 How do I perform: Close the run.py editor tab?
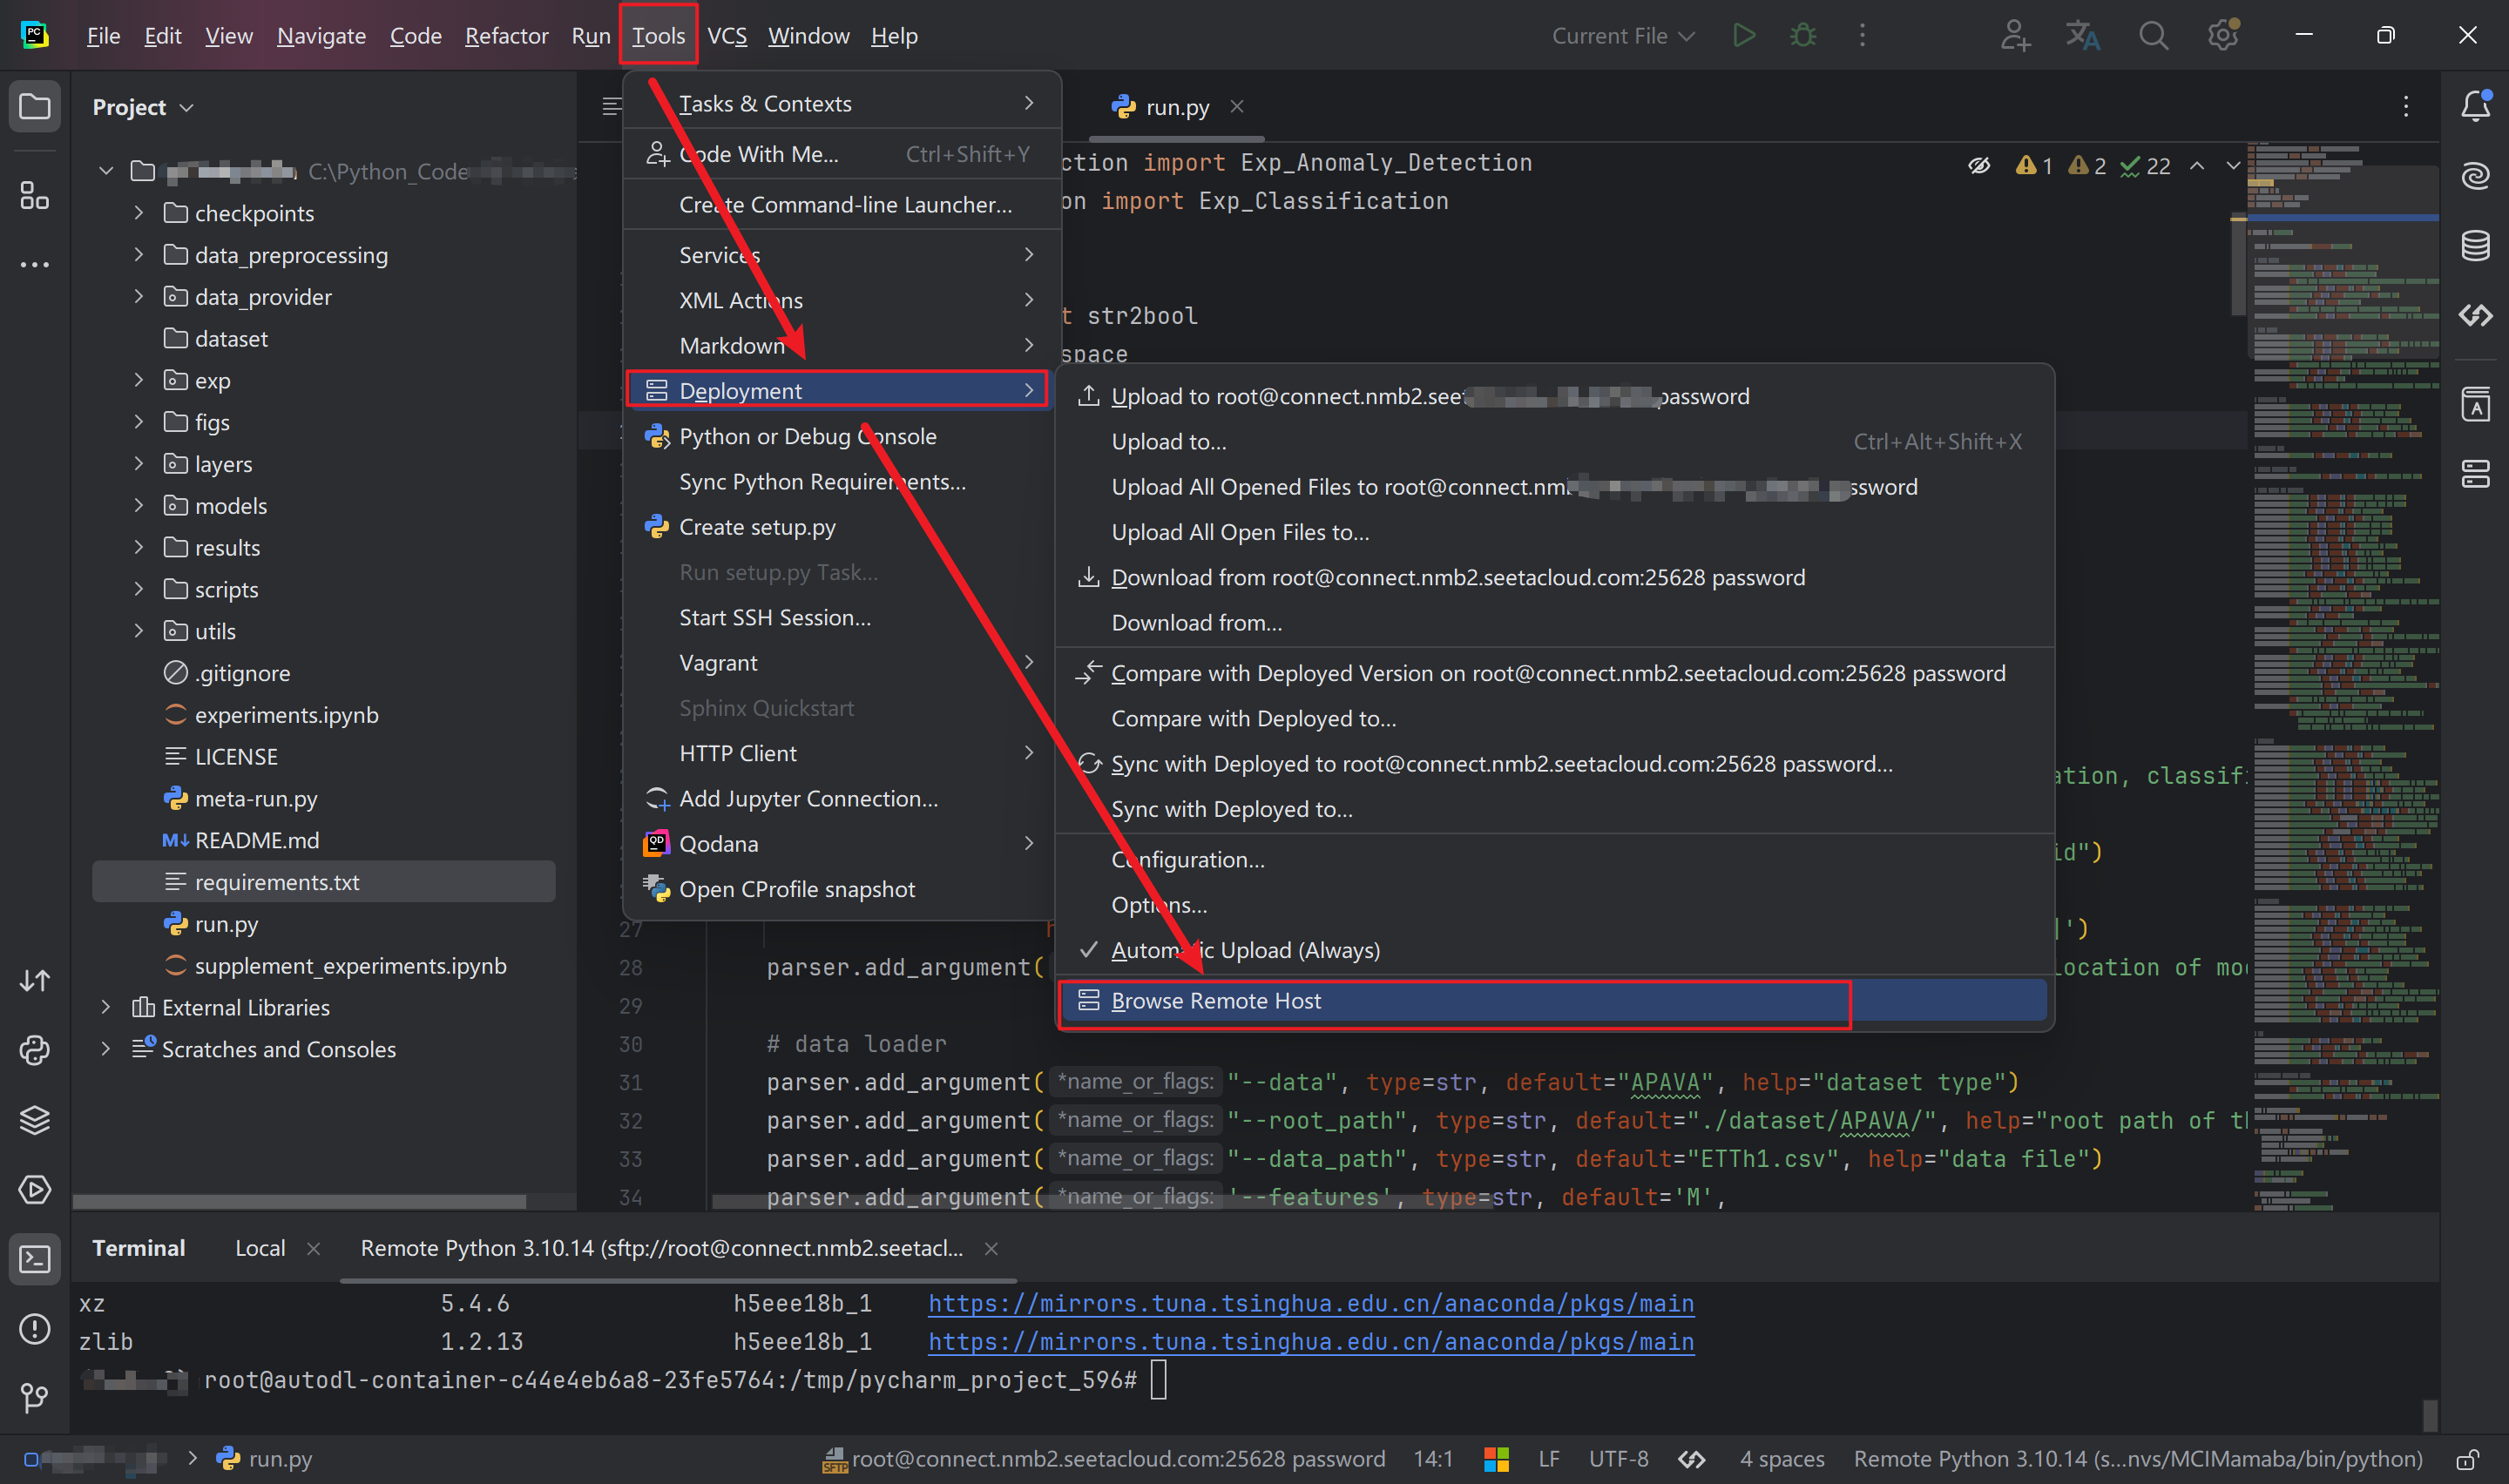point(1237,106)
